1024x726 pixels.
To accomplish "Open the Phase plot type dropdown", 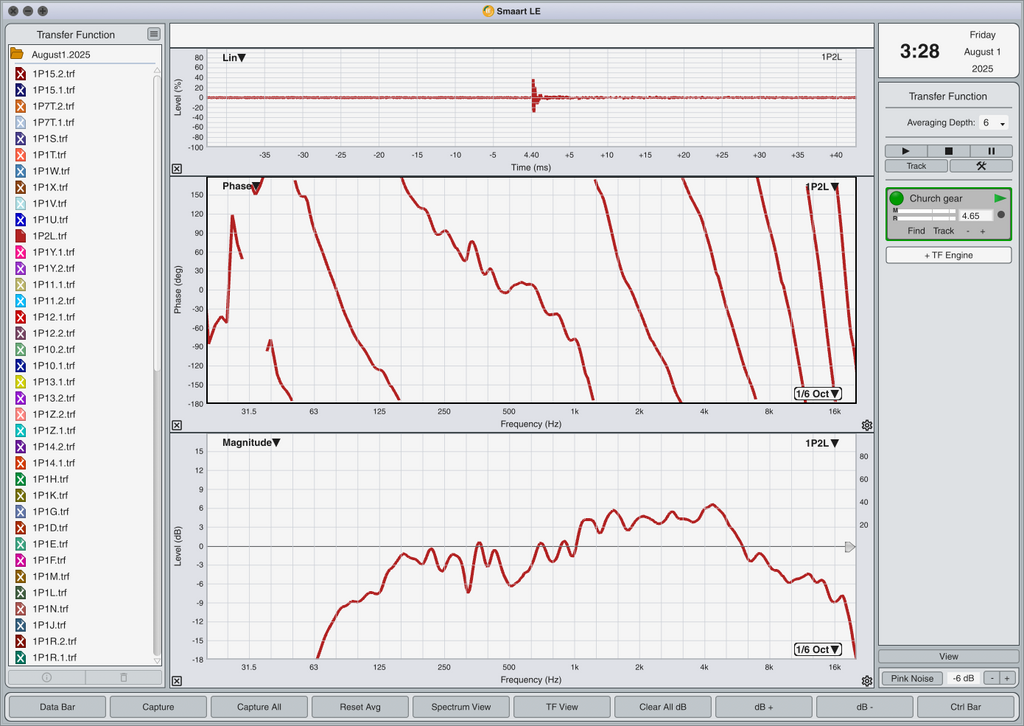I will (241, 186).
